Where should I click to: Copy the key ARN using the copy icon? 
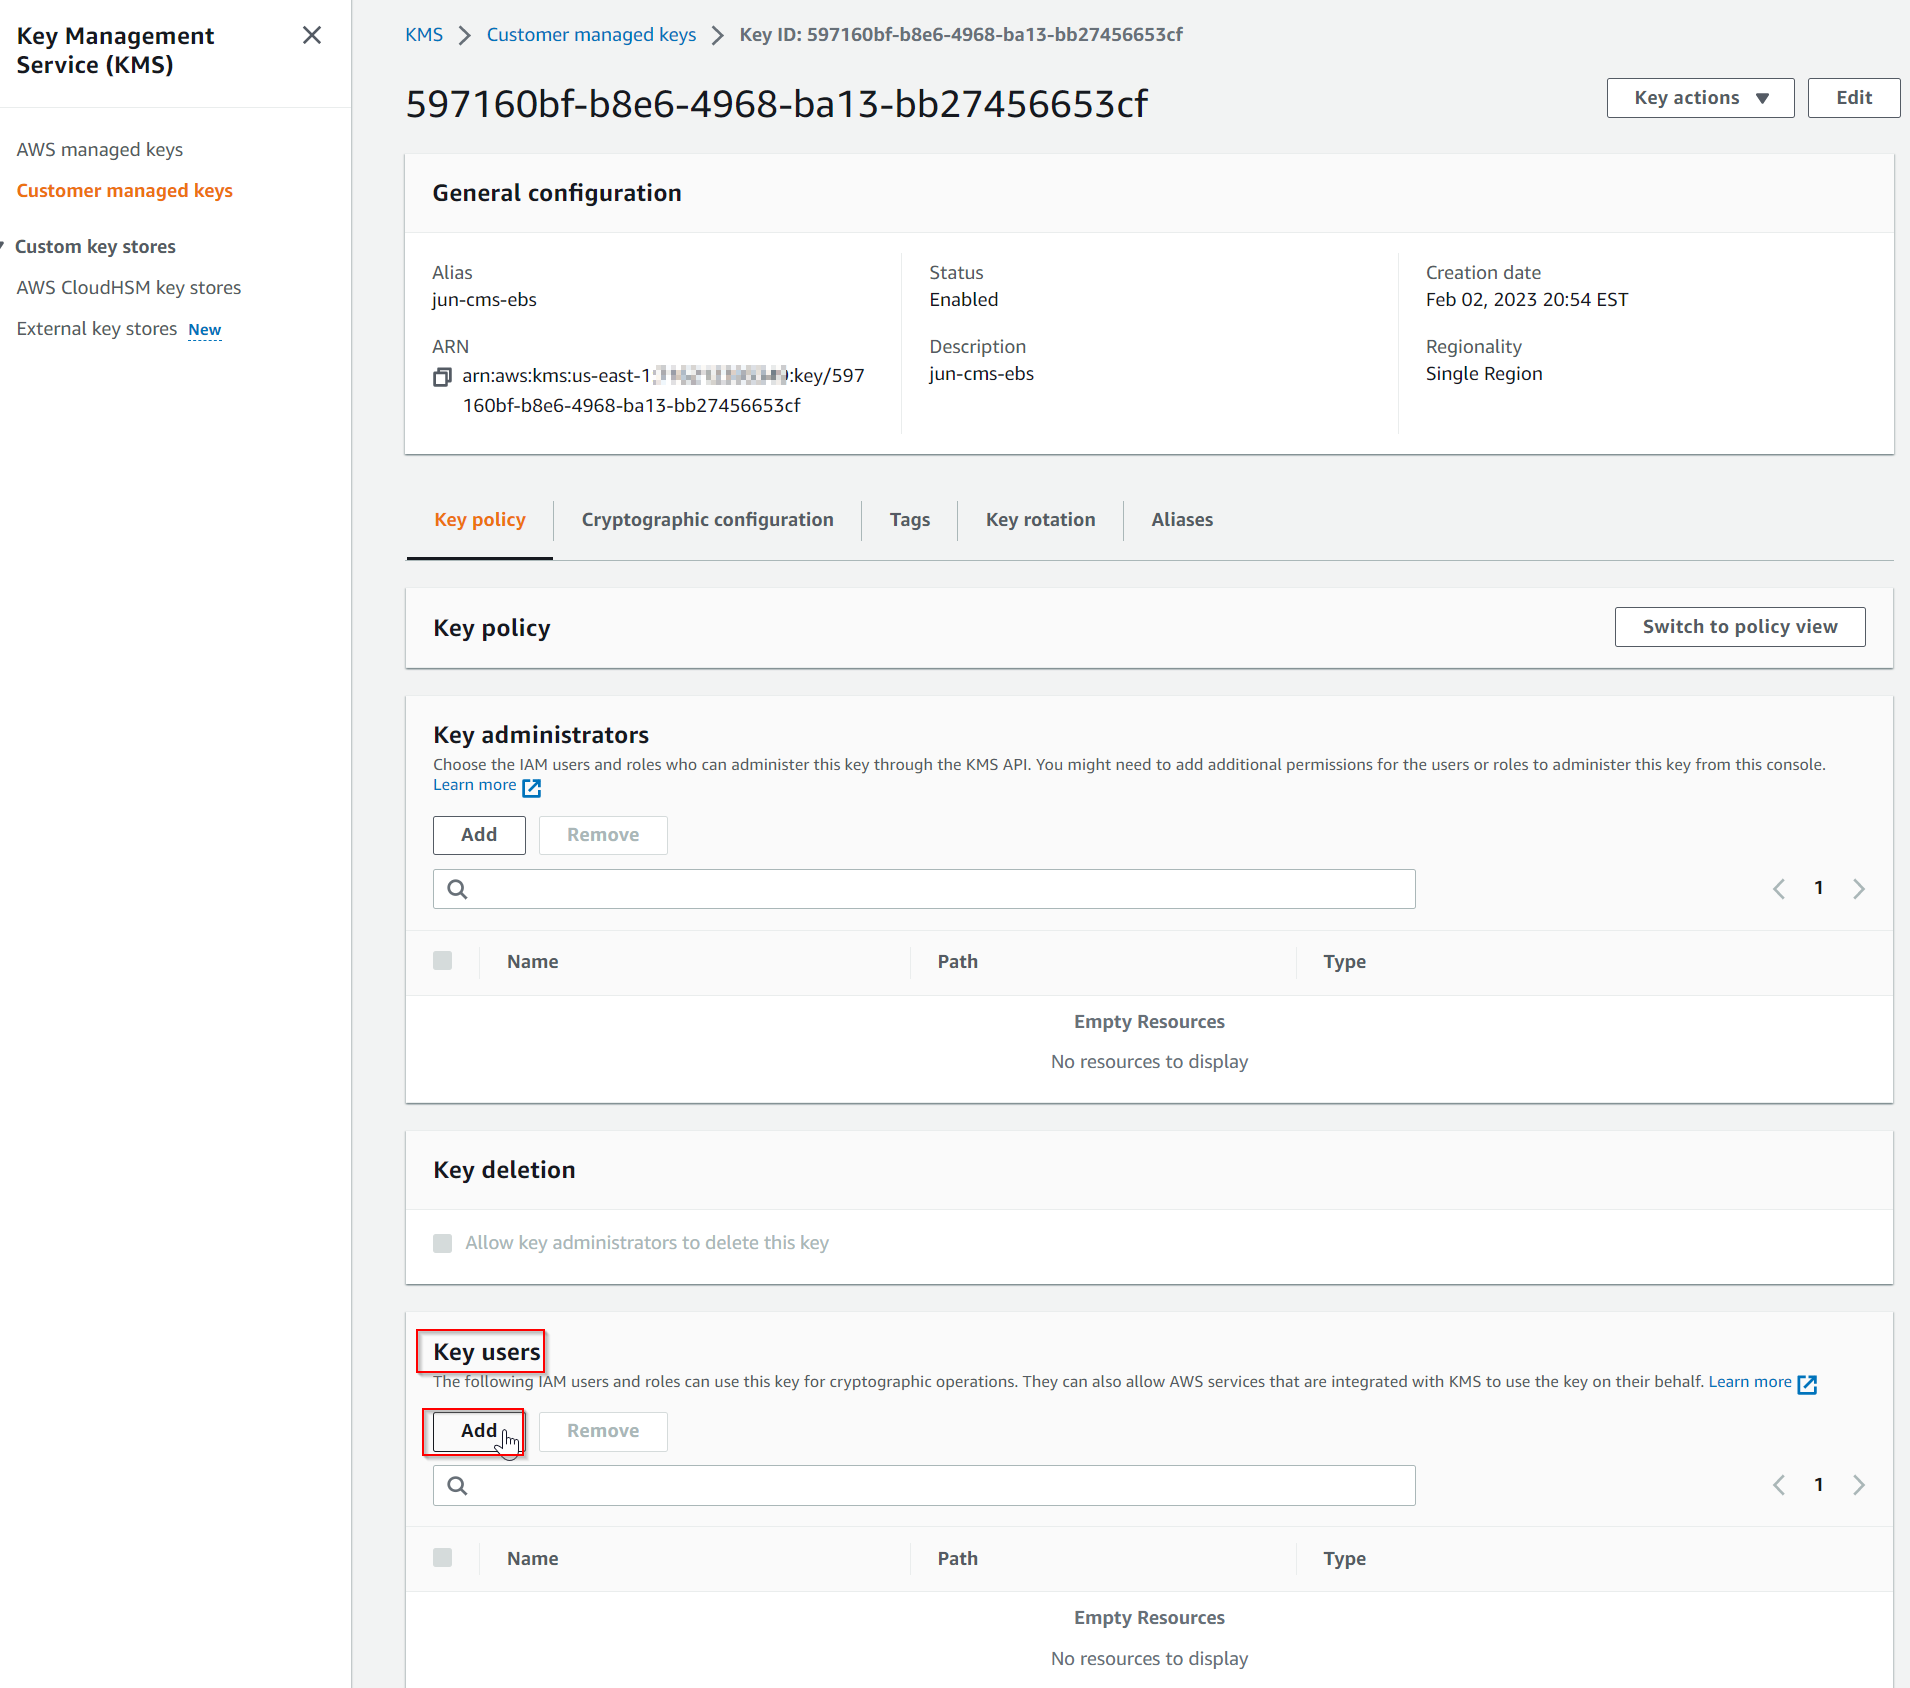point(441,377)
